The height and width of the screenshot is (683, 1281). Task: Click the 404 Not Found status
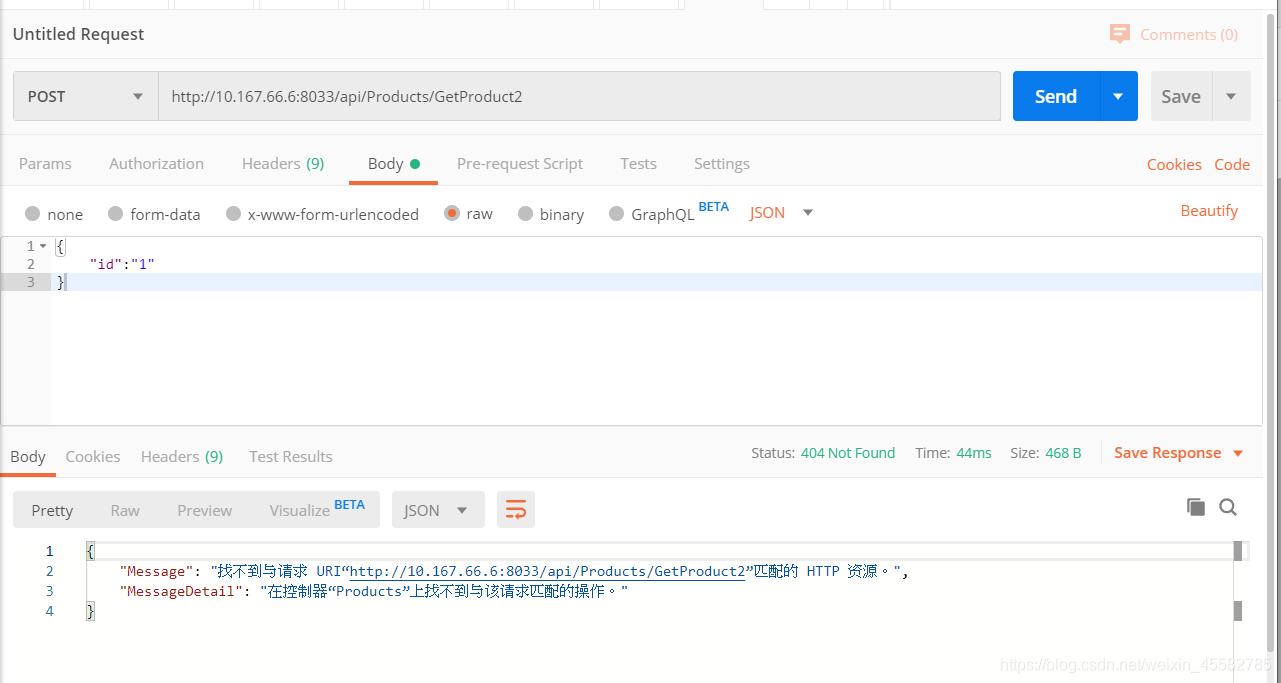point(848,453)
